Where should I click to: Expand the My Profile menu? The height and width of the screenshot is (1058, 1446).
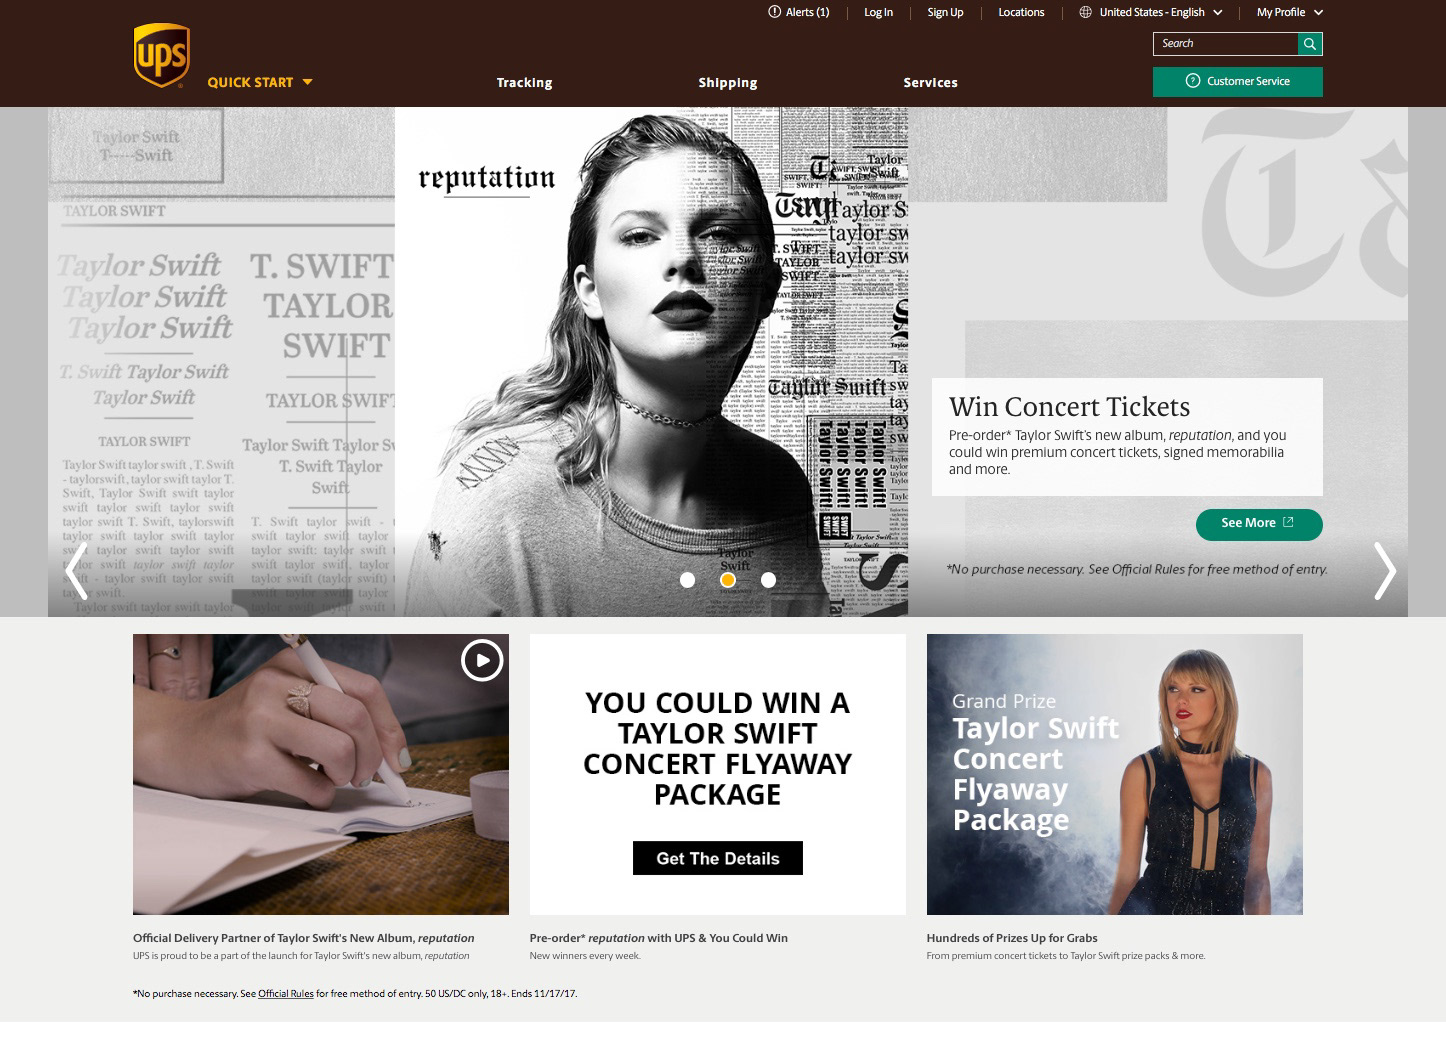tap(1290, 12)
